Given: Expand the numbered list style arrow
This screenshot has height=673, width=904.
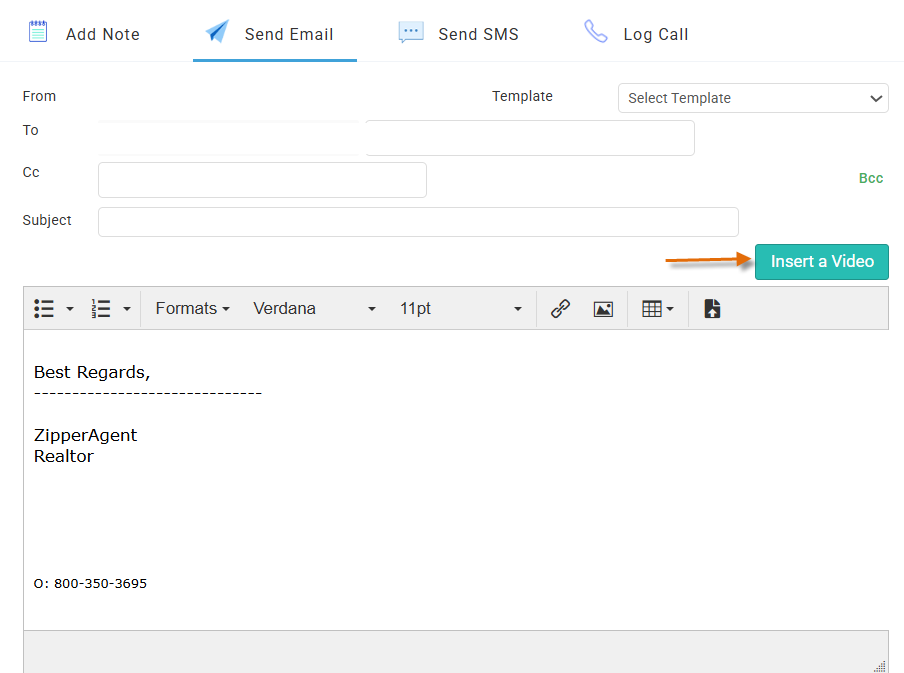Looking at the screenshot, I should (x=127, y=309).
